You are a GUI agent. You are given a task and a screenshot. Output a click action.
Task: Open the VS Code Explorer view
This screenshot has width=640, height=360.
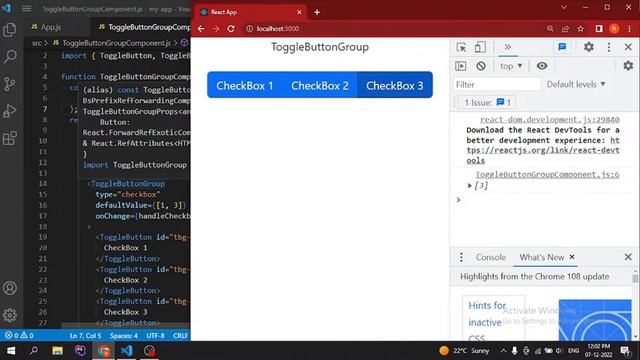point(10,29)
